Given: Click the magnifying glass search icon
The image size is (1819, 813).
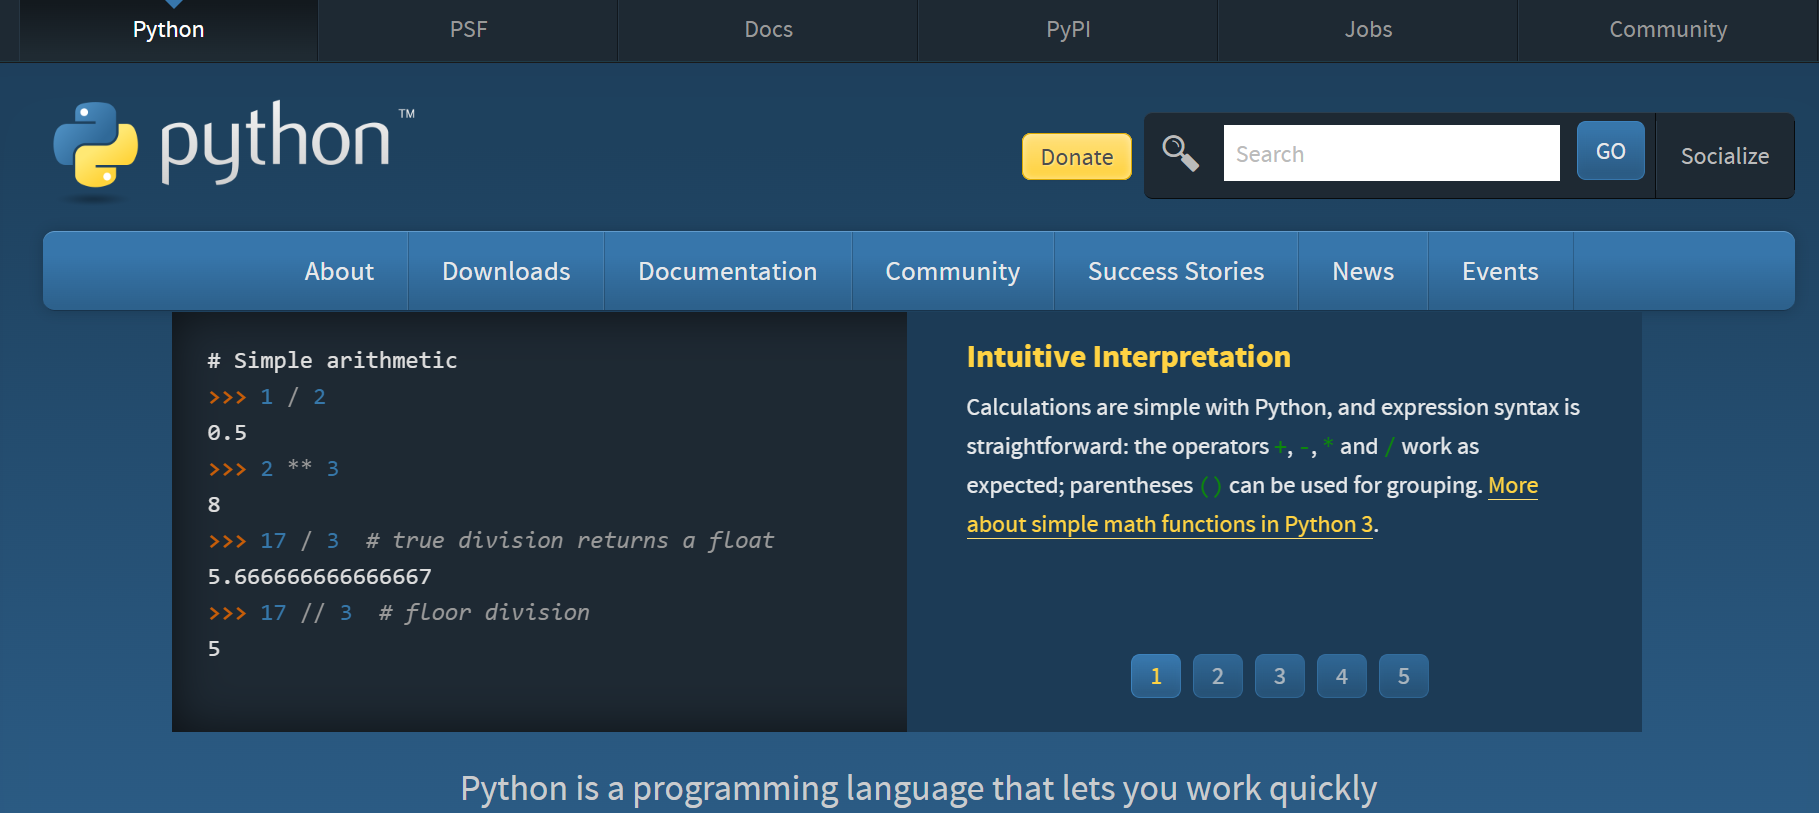Looking at the screenshot, I should (1180, 154).
